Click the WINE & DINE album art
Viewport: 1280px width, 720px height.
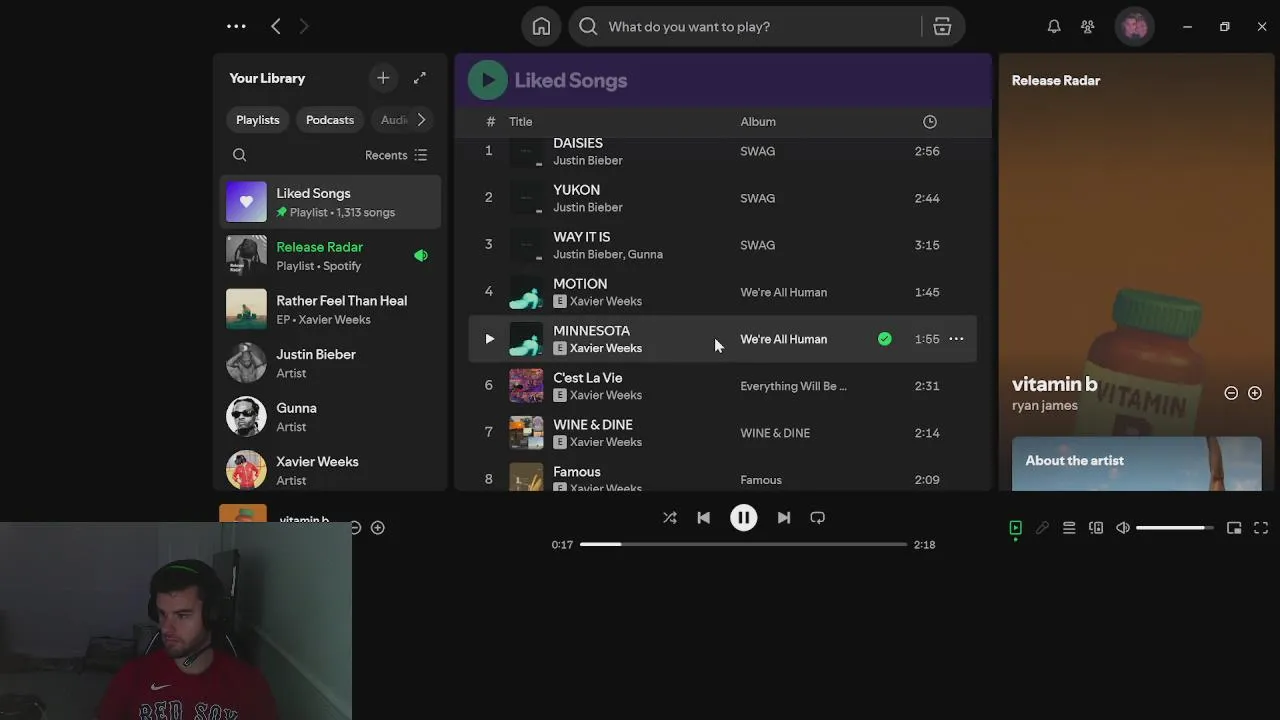526,433
